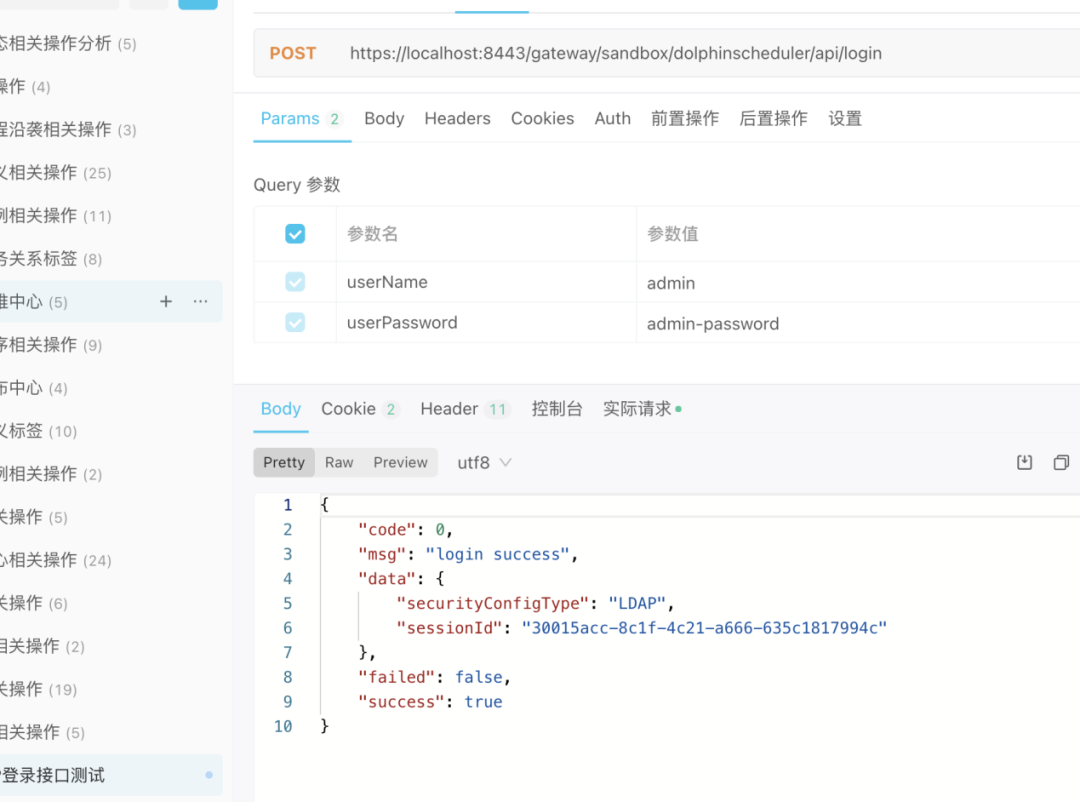
Task: Open sidebar folder 操作 (6)
Action: pyautogui.click(x=34, y=603)
